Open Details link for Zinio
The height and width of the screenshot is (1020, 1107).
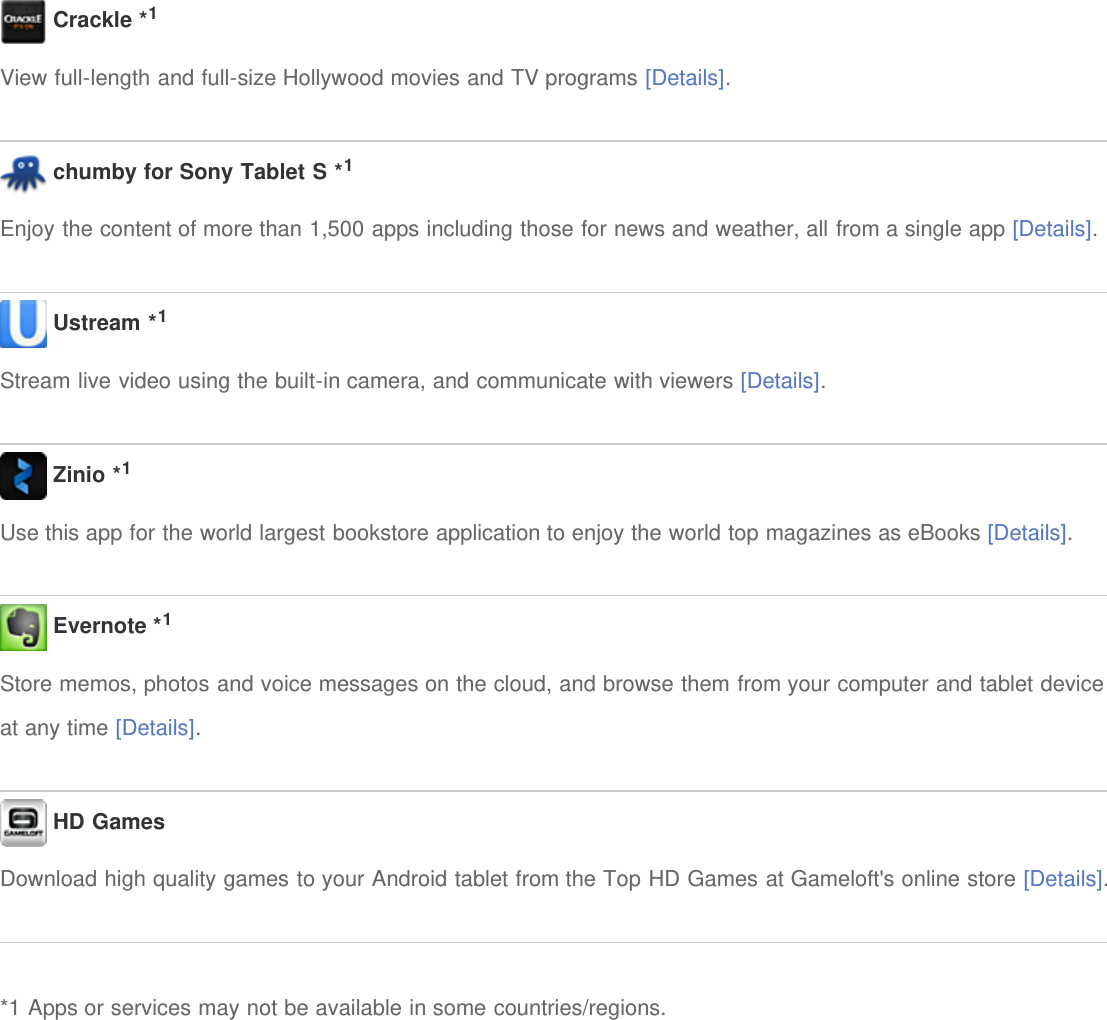tap(1027, 532)
